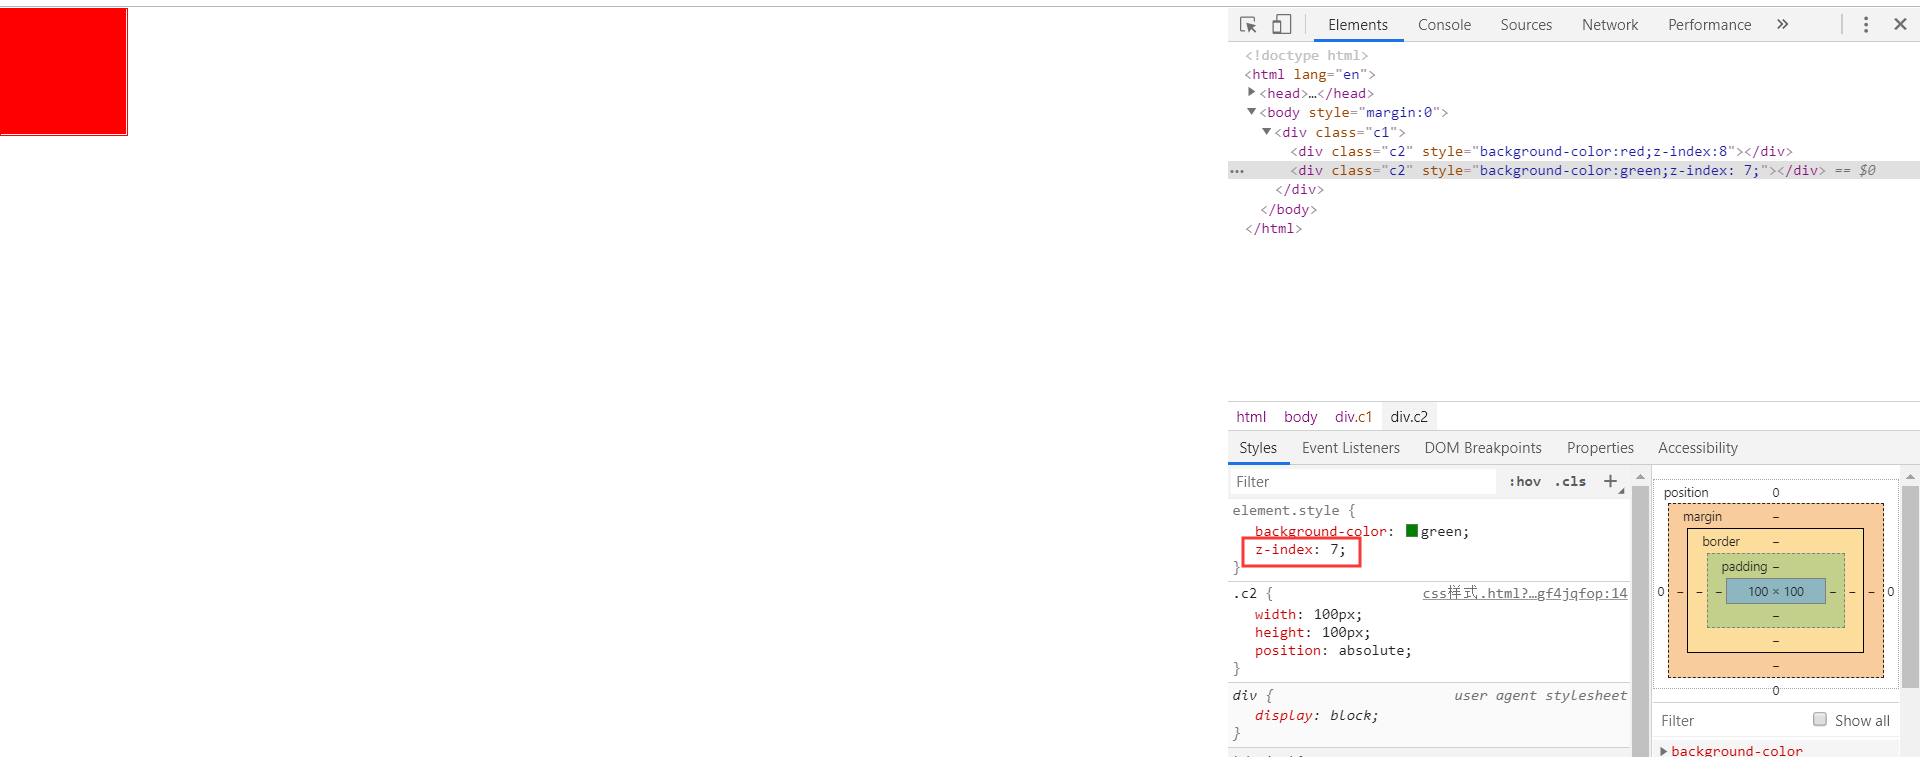The width and height of the screenshot is (1920, 757).
Task: Activate the inspect element picker icon
Action: [x=1248, y=25]
